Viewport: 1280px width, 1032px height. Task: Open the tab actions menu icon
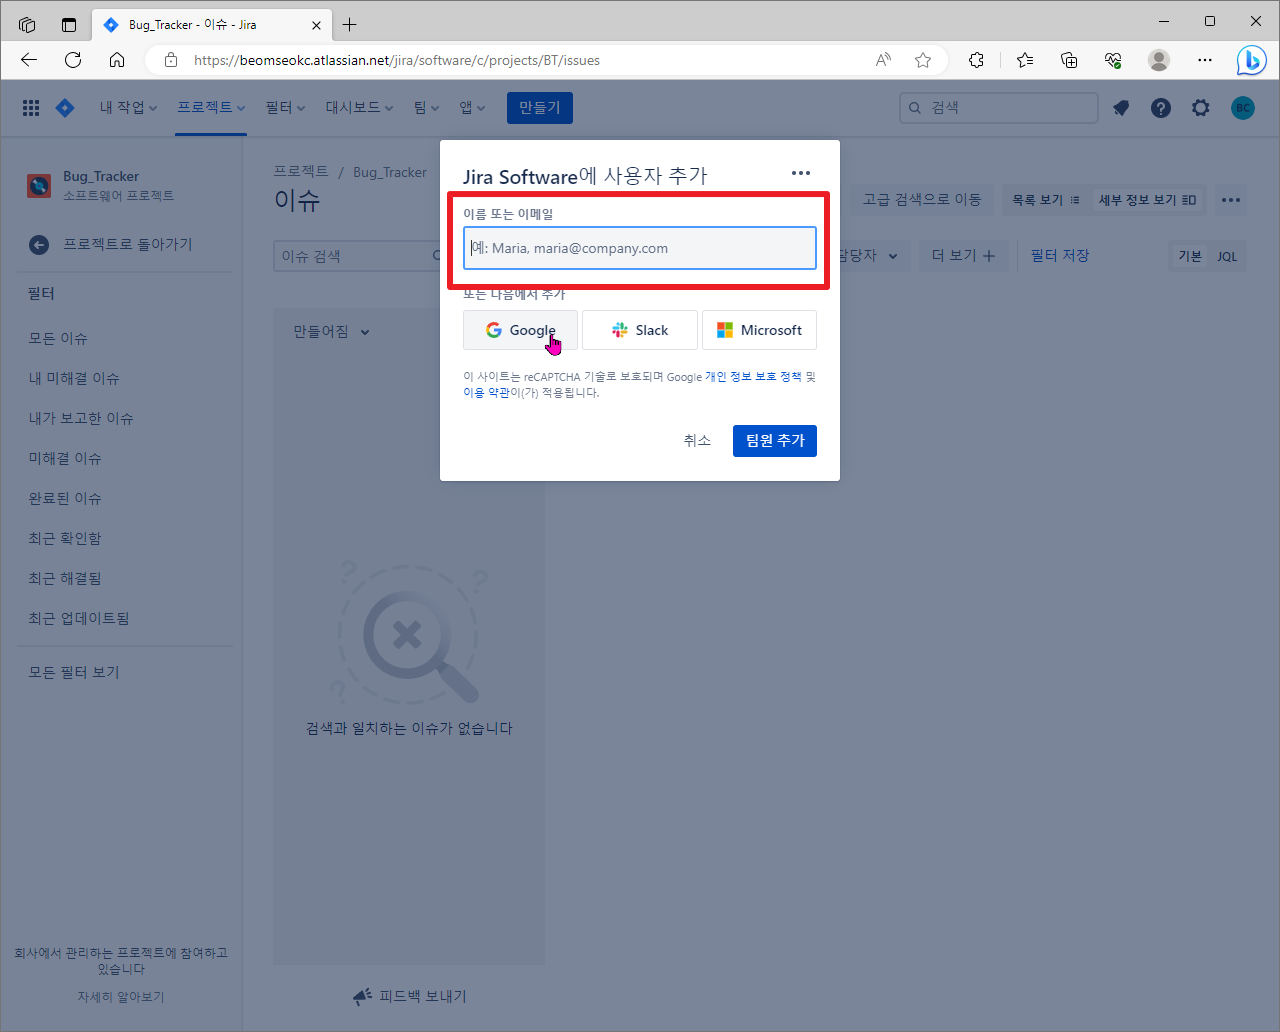(x=69, y=24)
